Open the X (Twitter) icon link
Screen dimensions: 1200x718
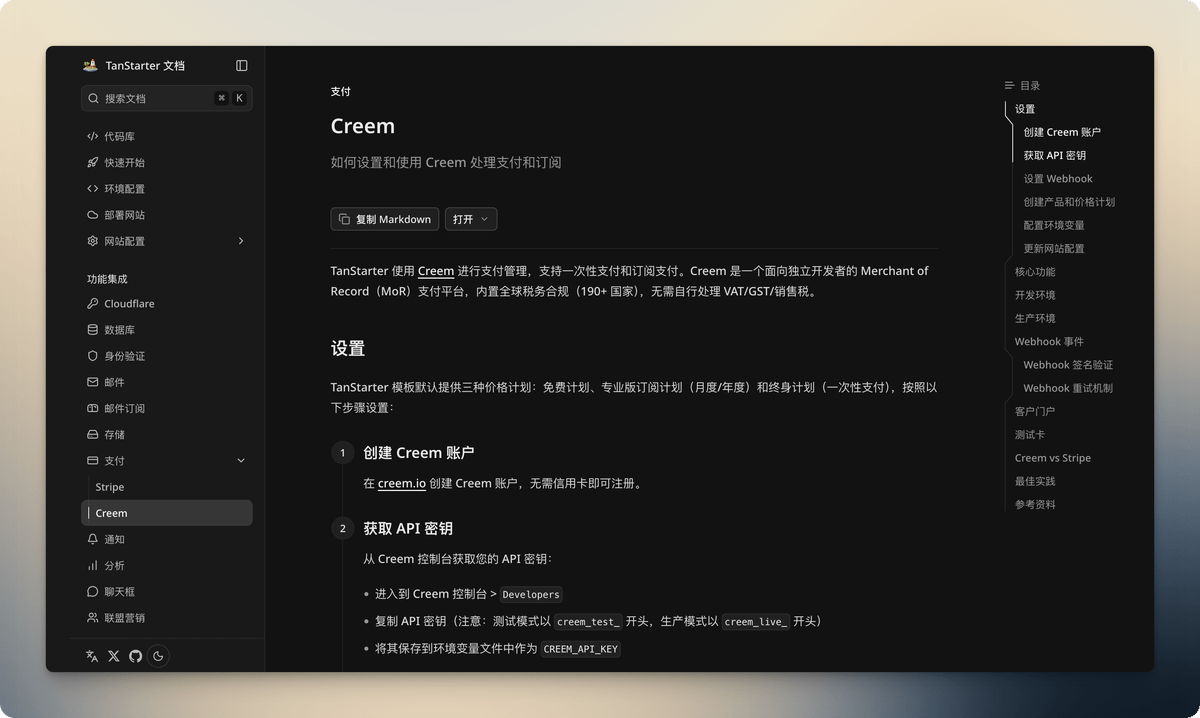point(113,656)
